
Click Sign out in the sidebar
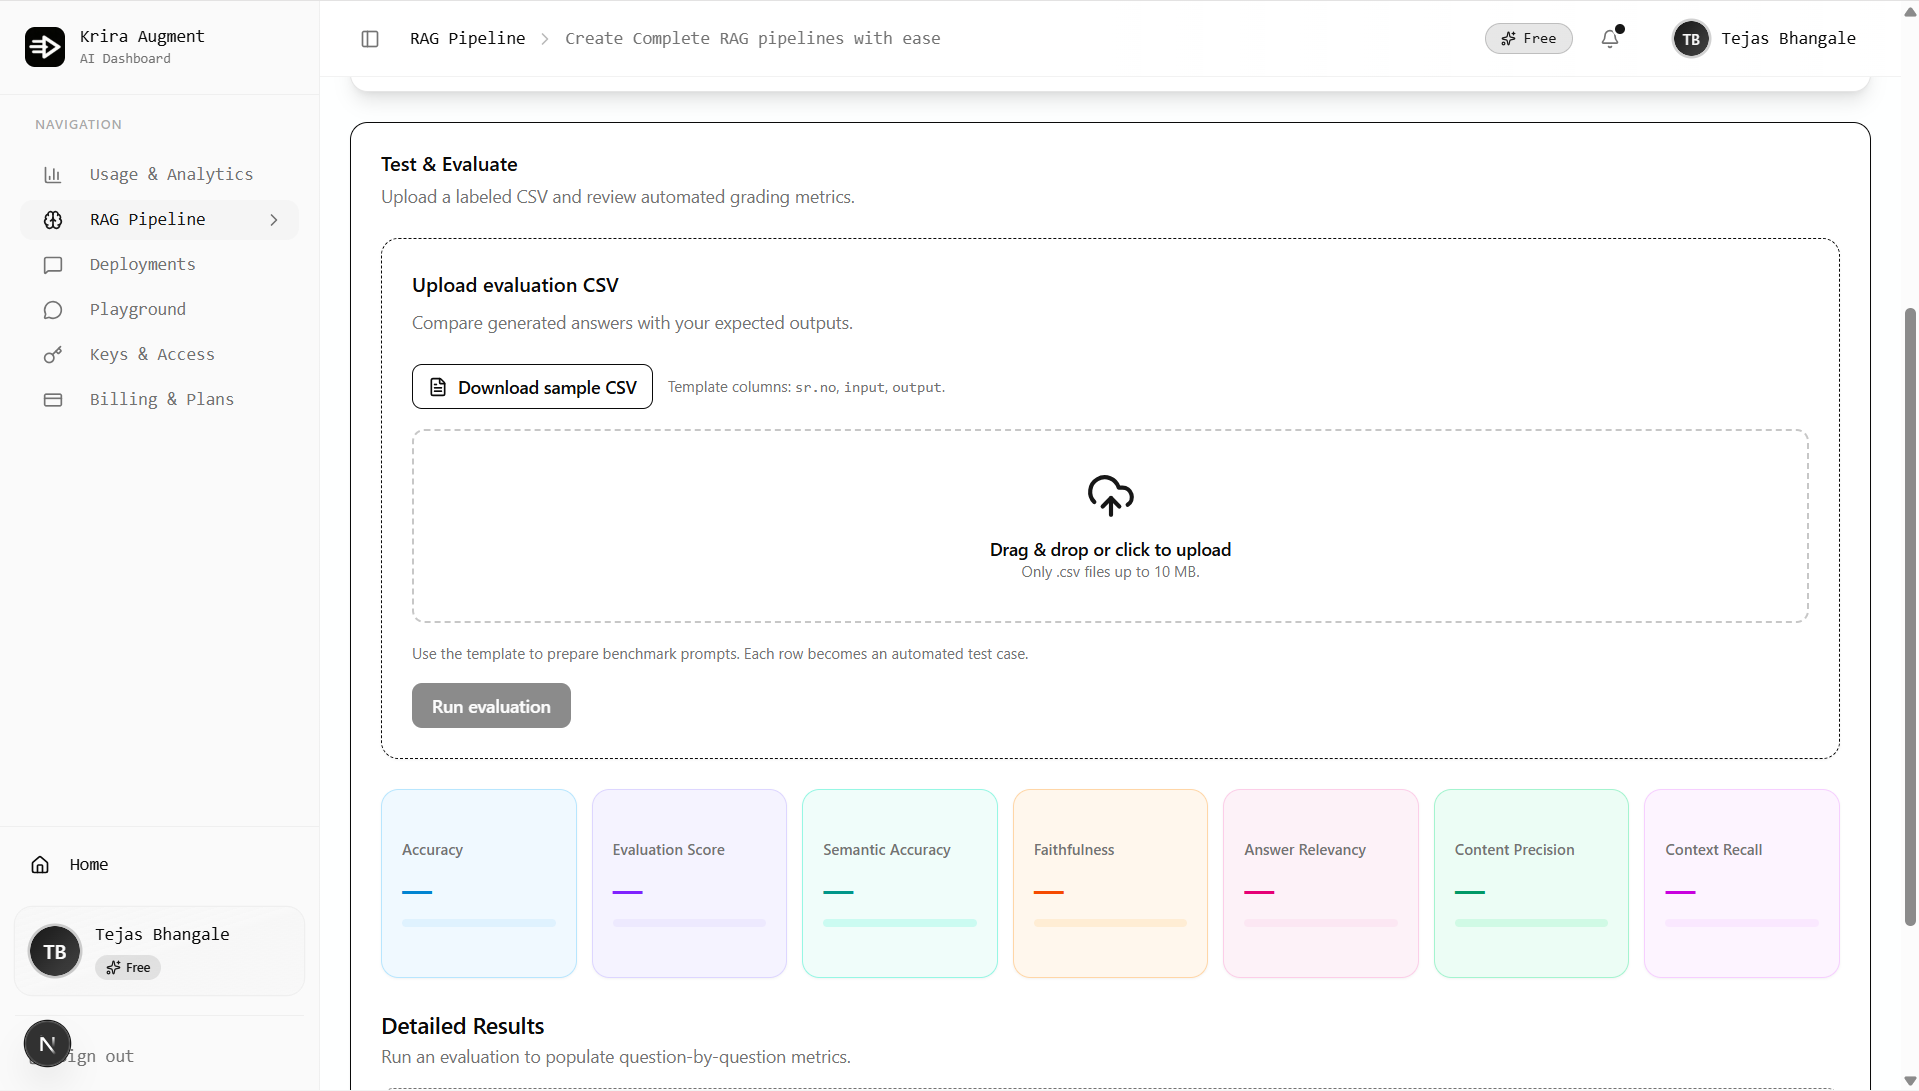pos(100,1057)
